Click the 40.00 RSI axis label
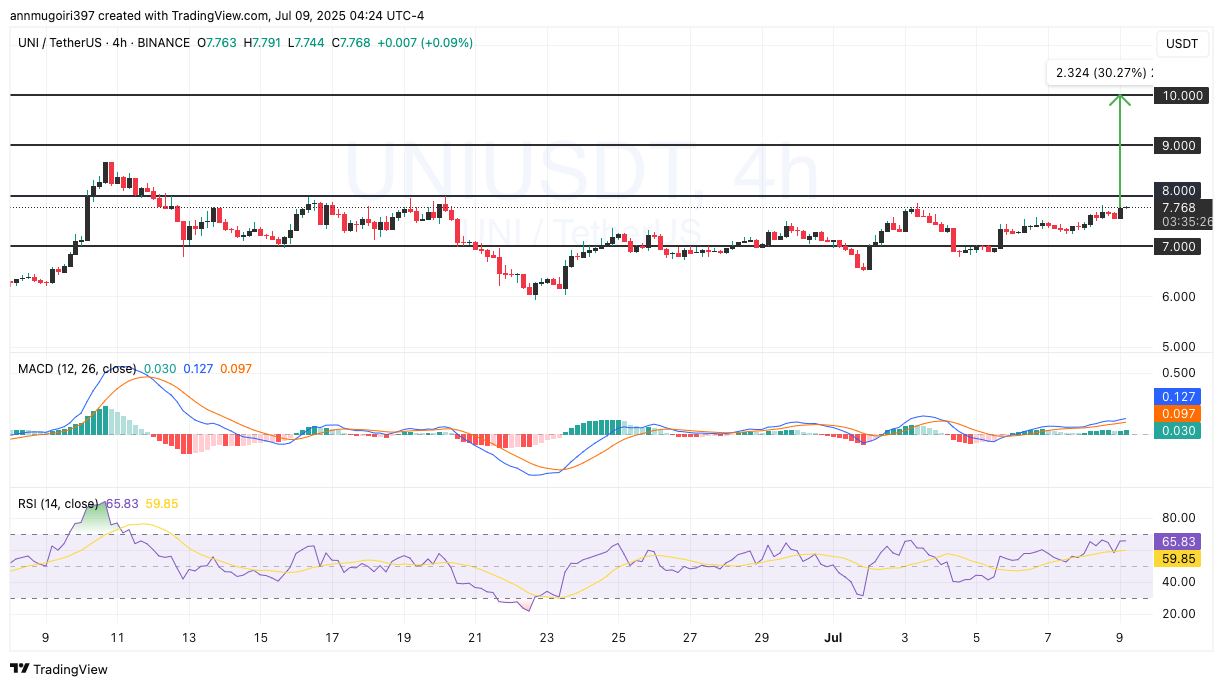Viewport: 1223px width, 686px height. point(1180,582)
